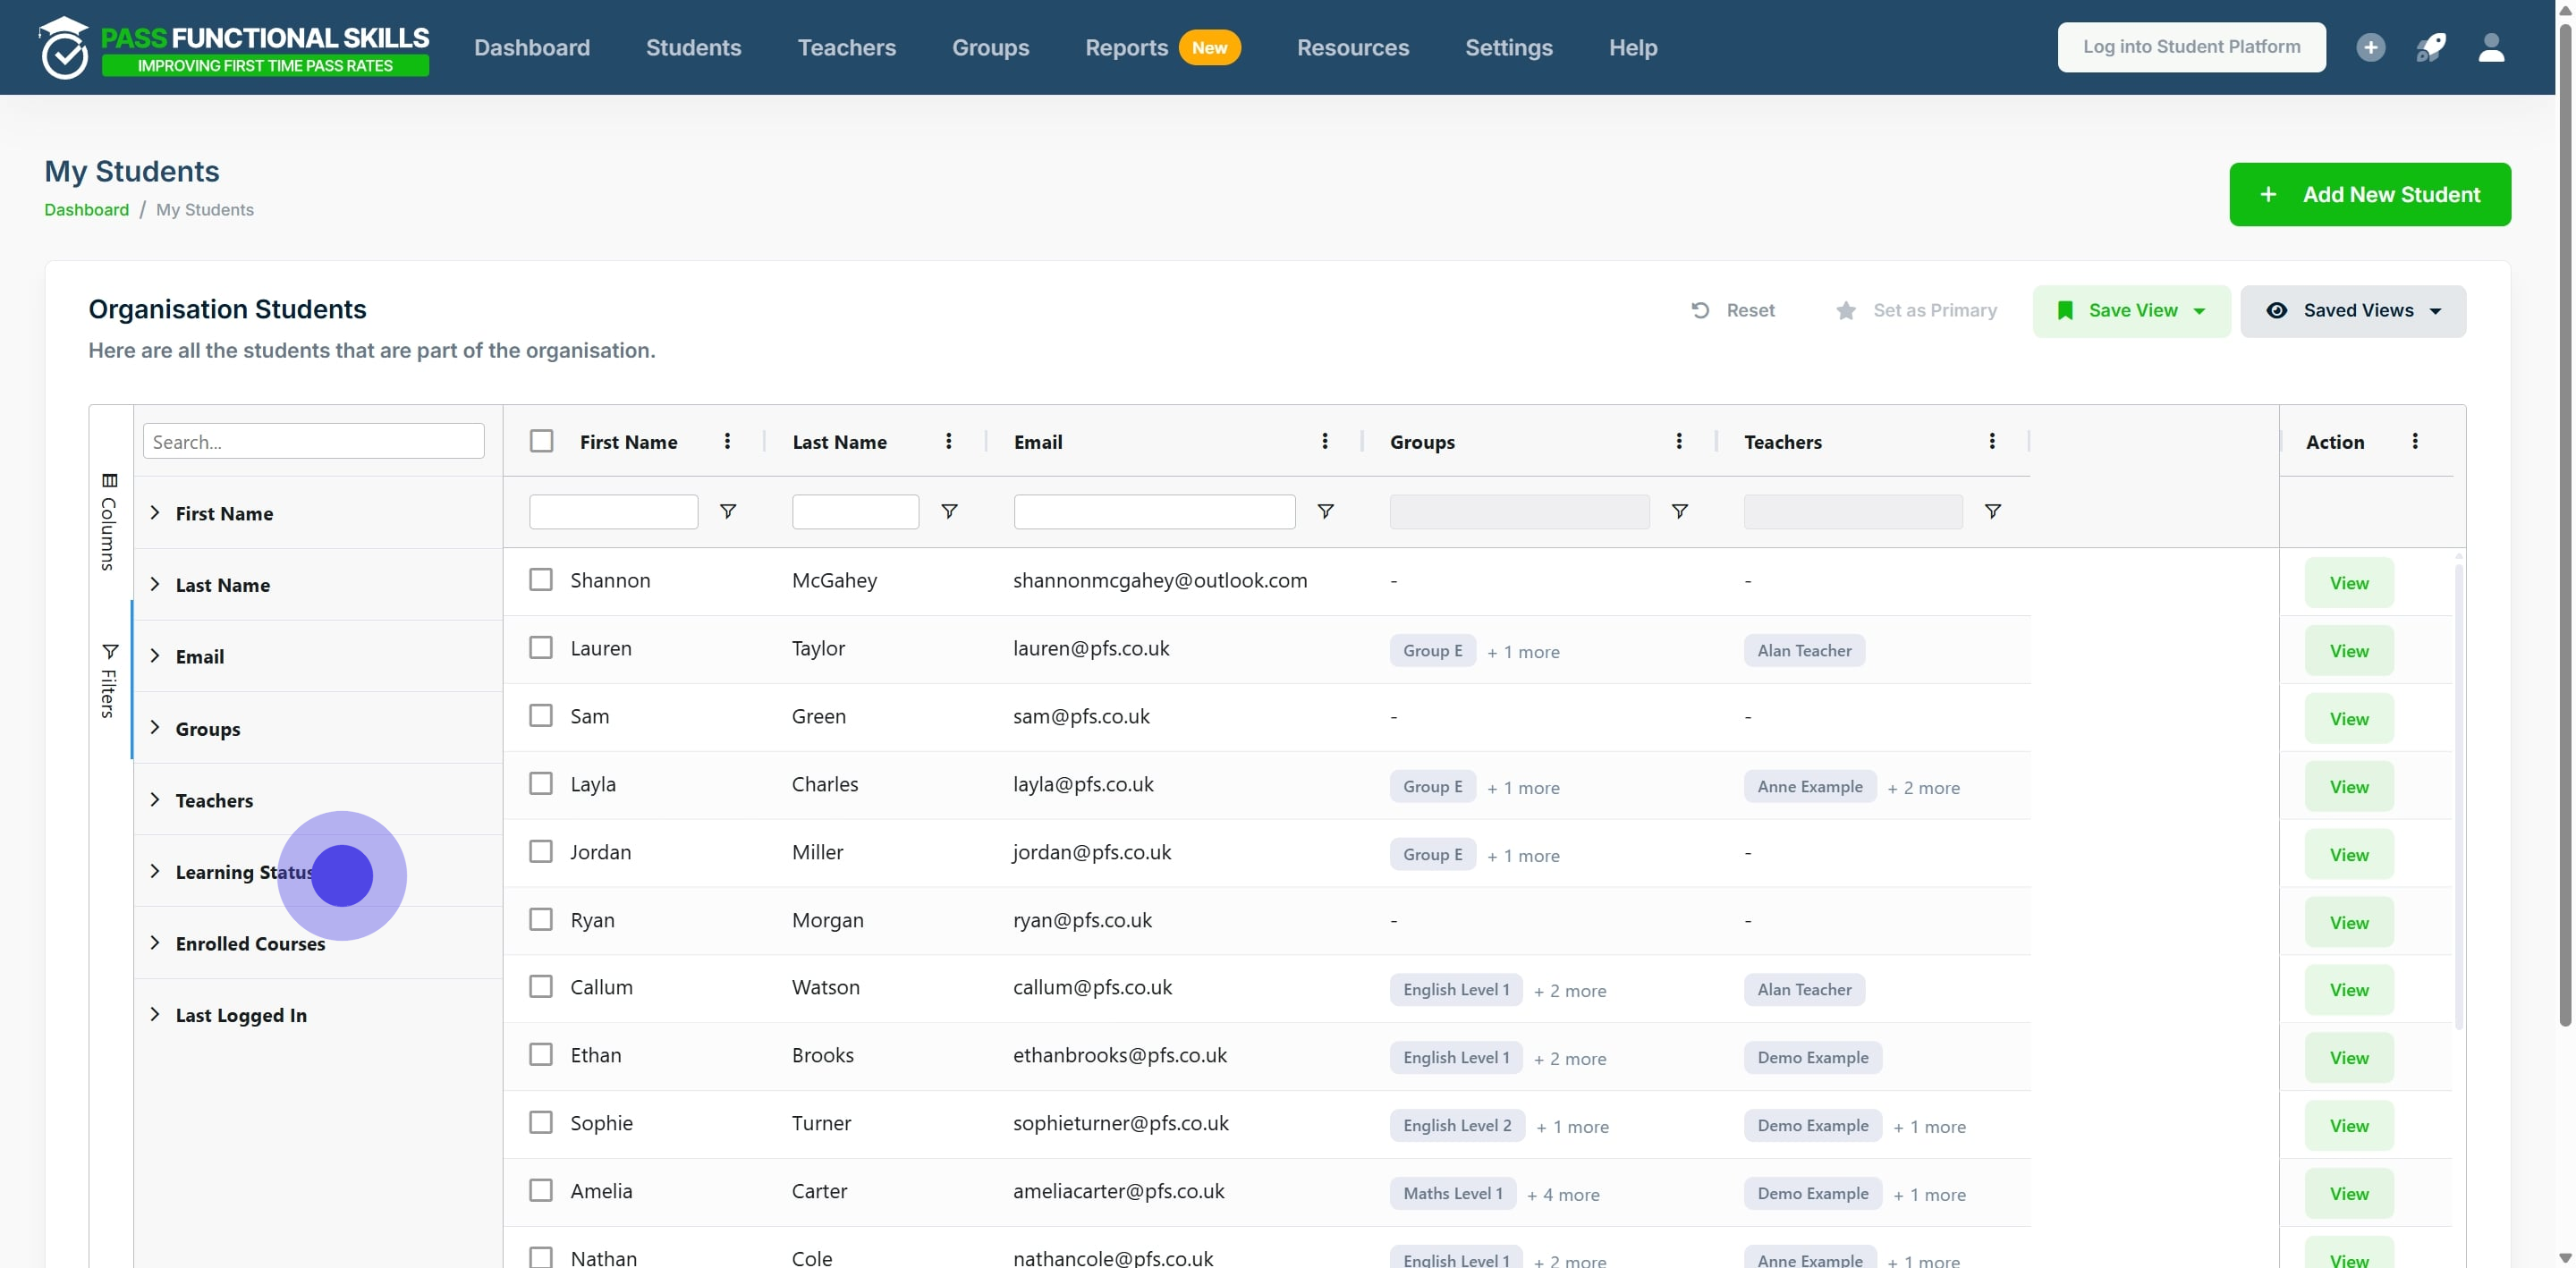This screenshot has width=2576, height=1268.
Task: Open Last Name column menu dots
Action: point(948,441)
